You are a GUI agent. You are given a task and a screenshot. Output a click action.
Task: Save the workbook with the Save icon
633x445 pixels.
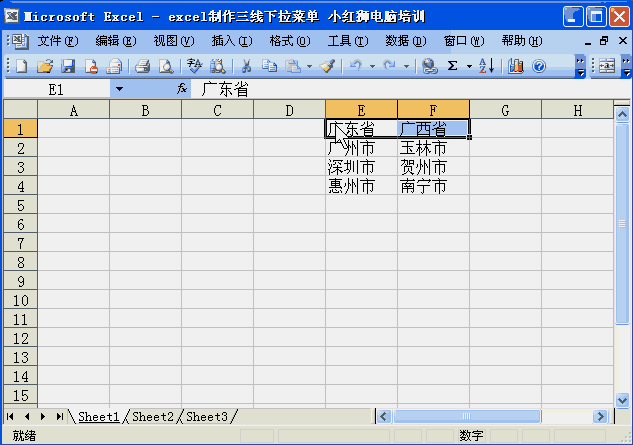68,65
